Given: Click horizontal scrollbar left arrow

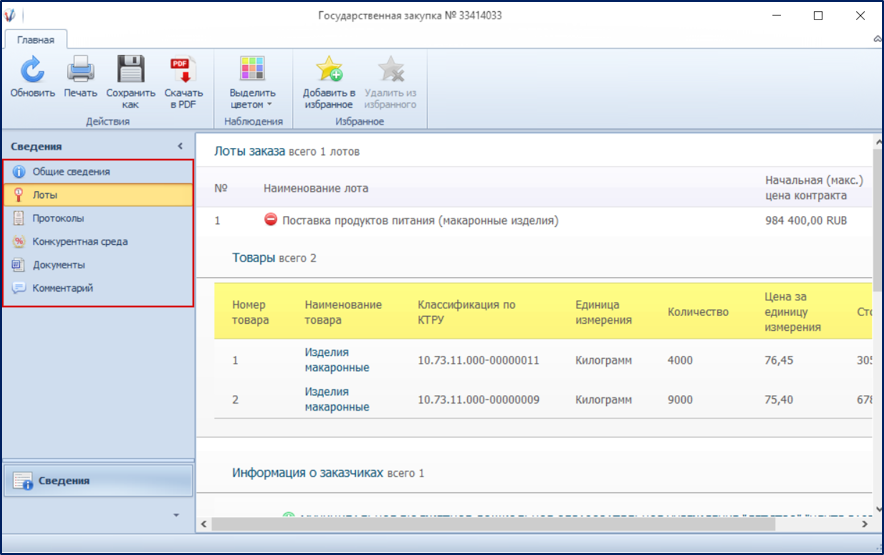Looking at the screenshot, I should pyautogui.click(x=204, y=524).
